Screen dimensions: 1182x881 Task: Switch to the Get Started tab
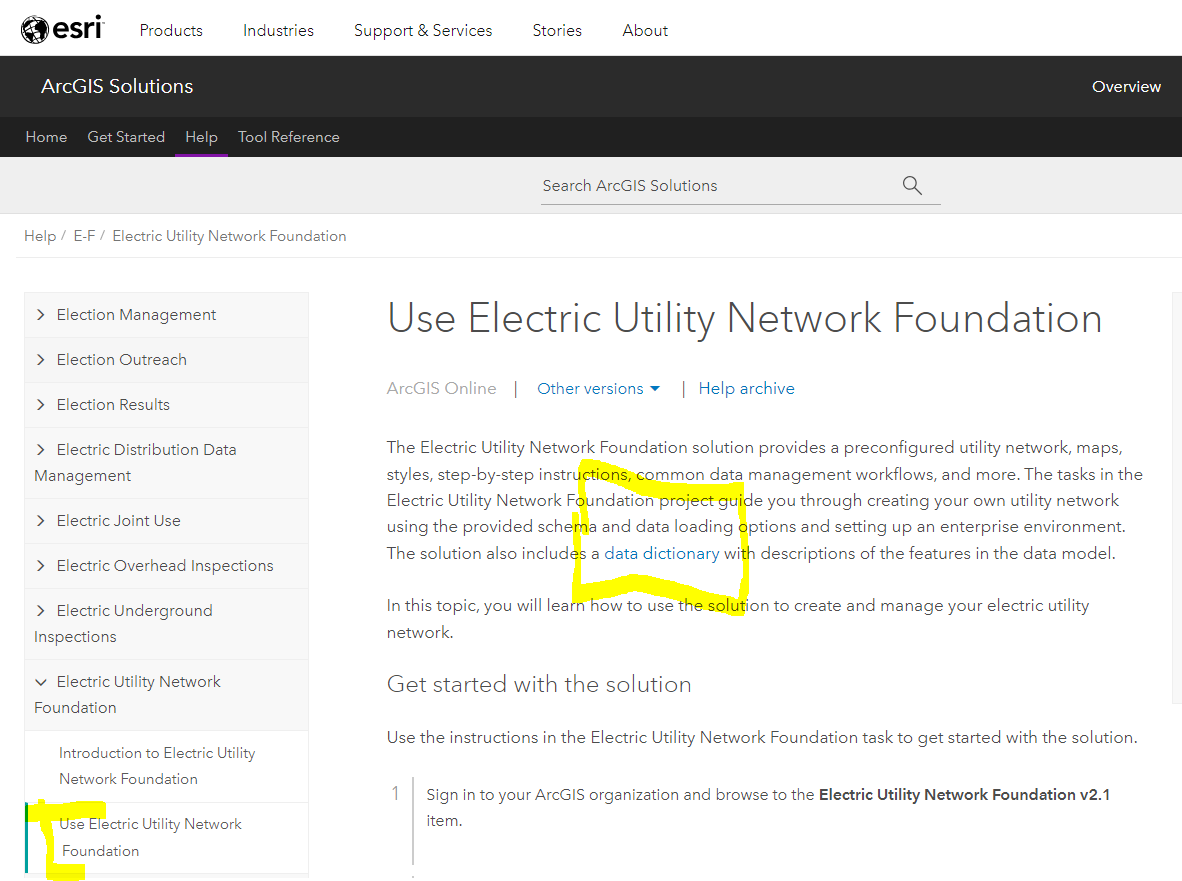coord(126,137)
